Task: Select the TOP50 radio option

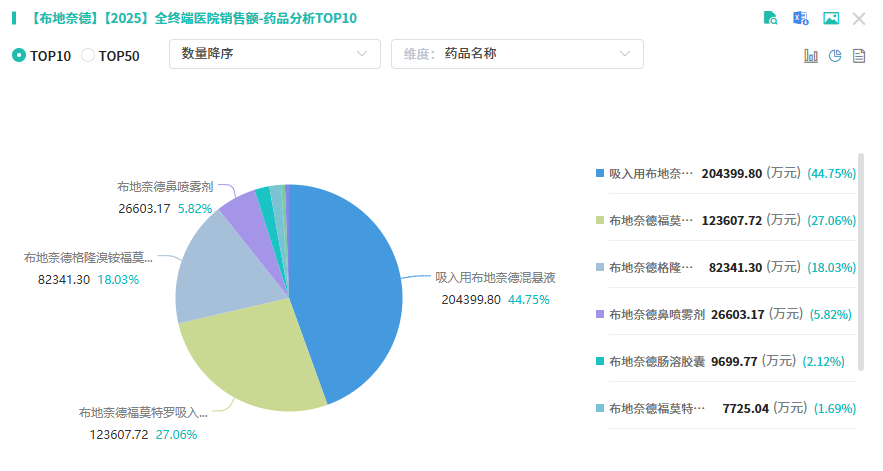Action: (88, 56)
